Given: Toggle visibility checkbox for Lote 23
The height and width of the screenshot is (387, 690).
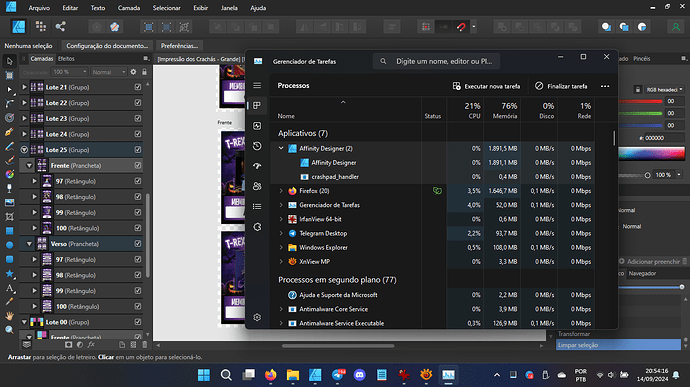Looking at the screenshot, I should coord(138,118).
